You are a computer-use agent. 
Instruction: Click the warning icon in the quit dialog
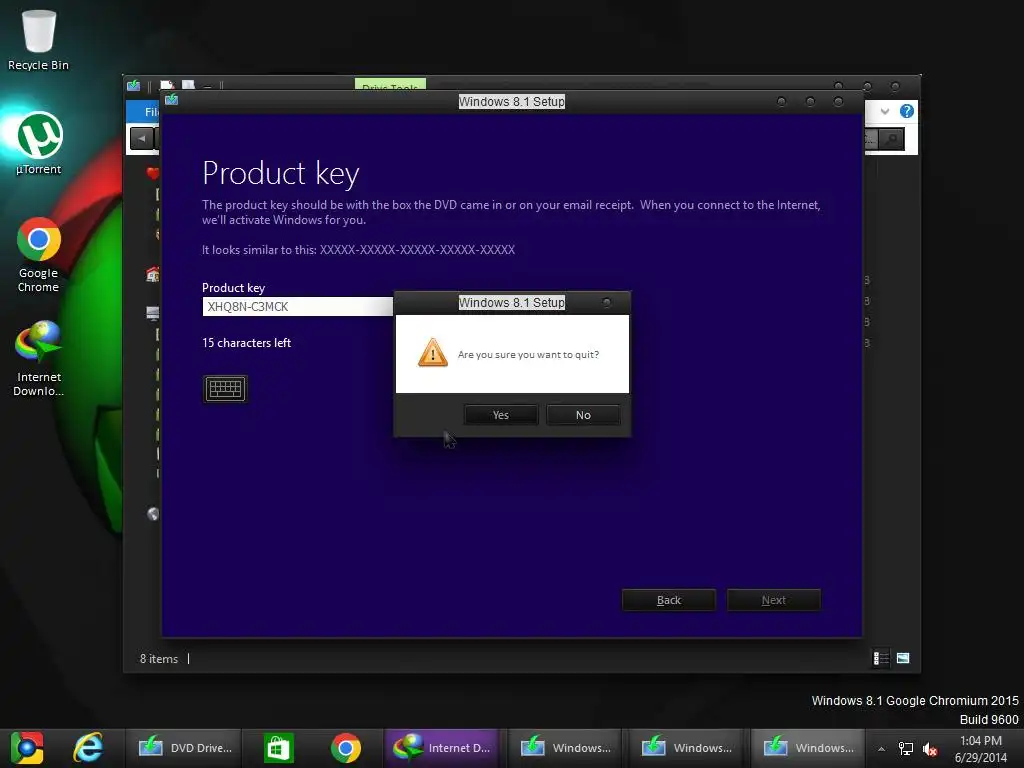(x=432, y=353)
